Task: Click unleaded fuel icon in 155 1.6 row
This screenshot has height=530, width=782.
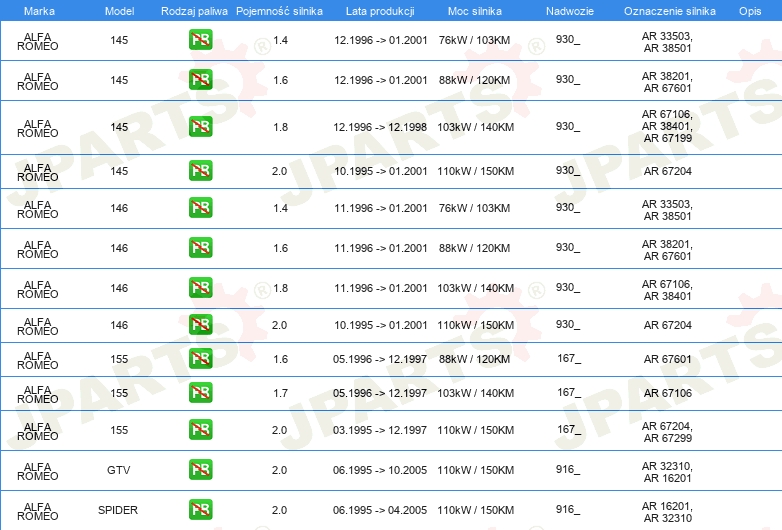Action: tap(200, 358)
